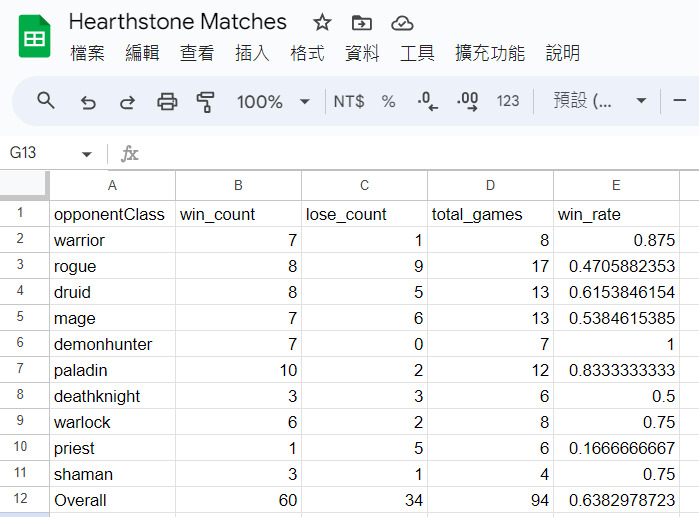Select the total_games header cell
699x517 pixels.
tap(490, 214)
